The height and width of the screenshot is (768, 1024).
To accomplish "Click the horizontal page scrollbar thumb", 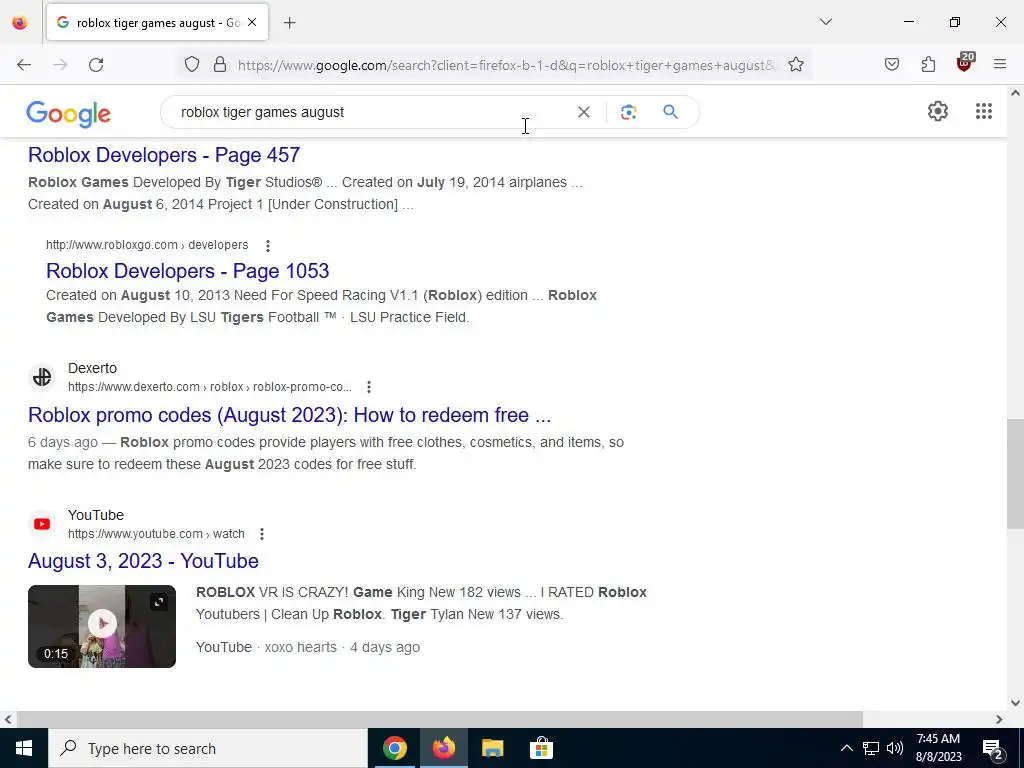I will 440,719.
